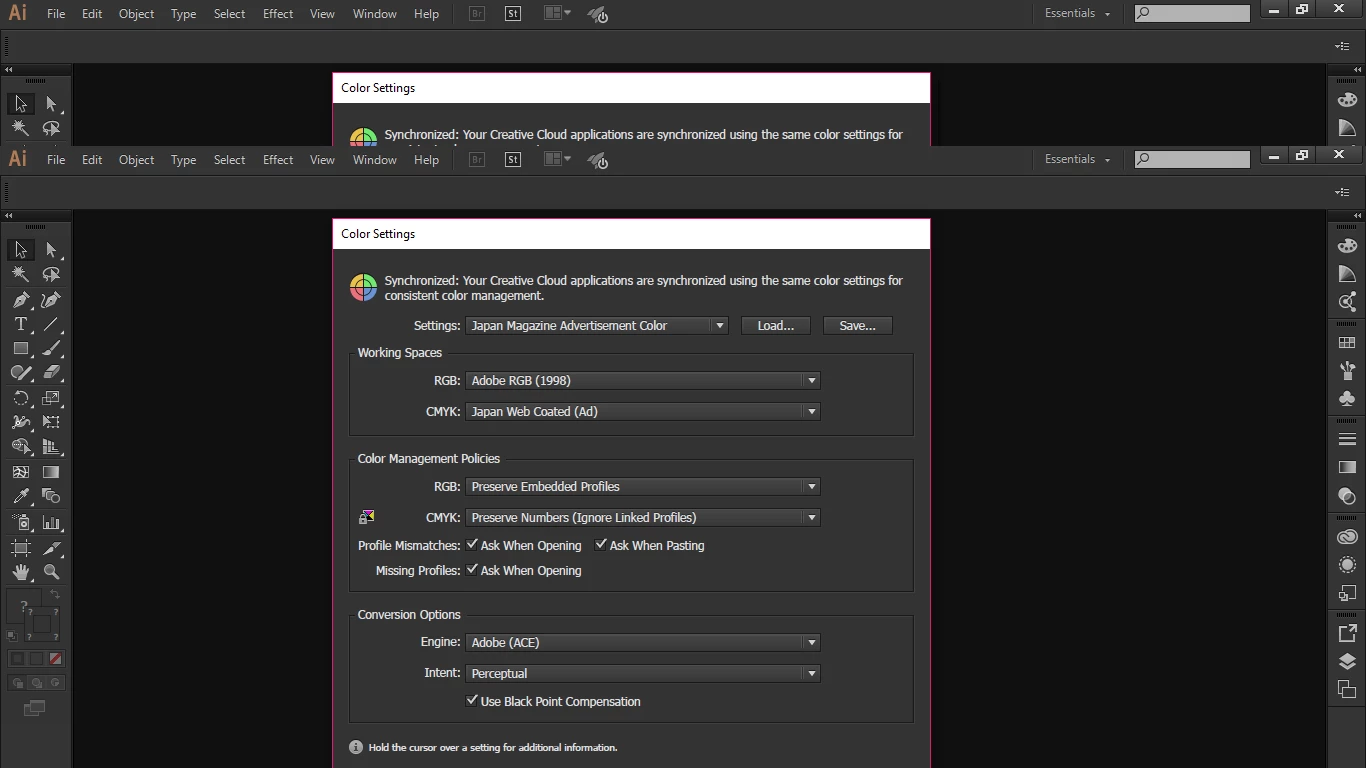Select the Pen tool
1366x768 pixels.
click(x=20, y=300)
